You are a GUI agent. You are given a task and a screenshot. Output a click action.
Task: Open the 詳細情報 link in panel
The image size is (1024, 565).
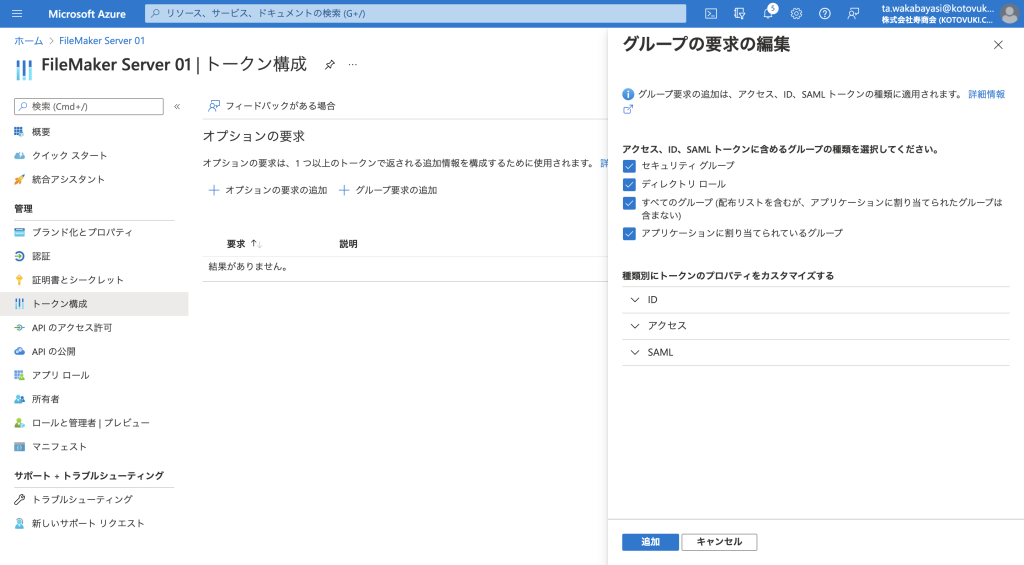click(x=986, y=94)
